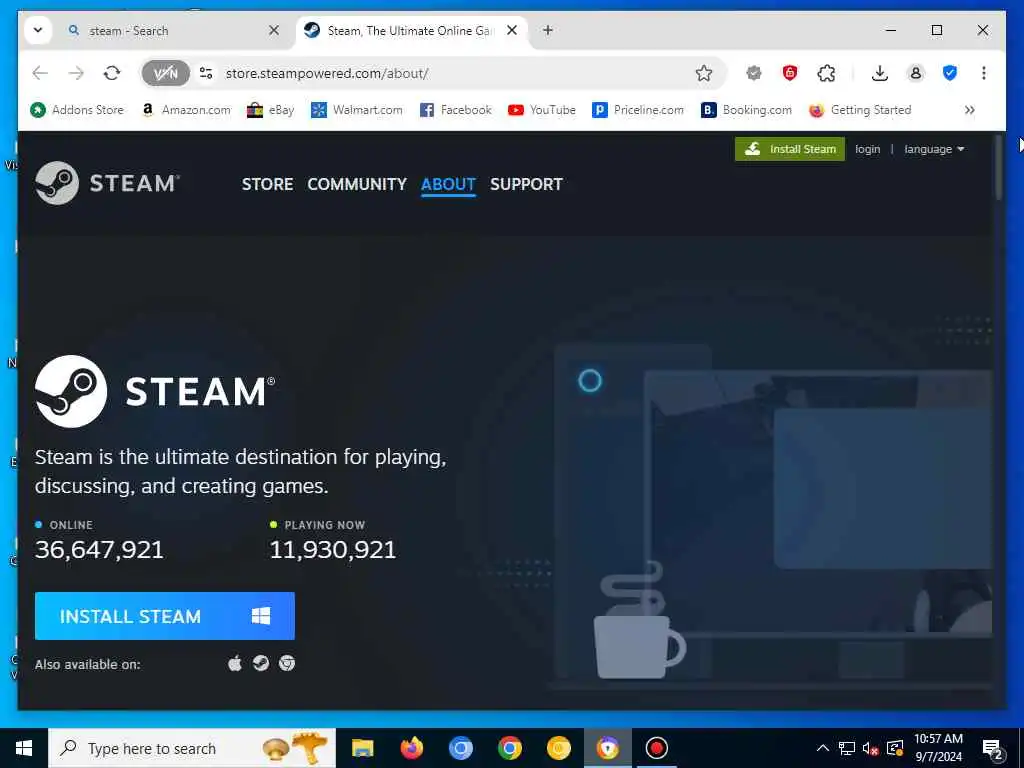Open the Extensions puzzle-piece menu
The width and height of the screenshot is (1024, 768).
pos(826,73)
